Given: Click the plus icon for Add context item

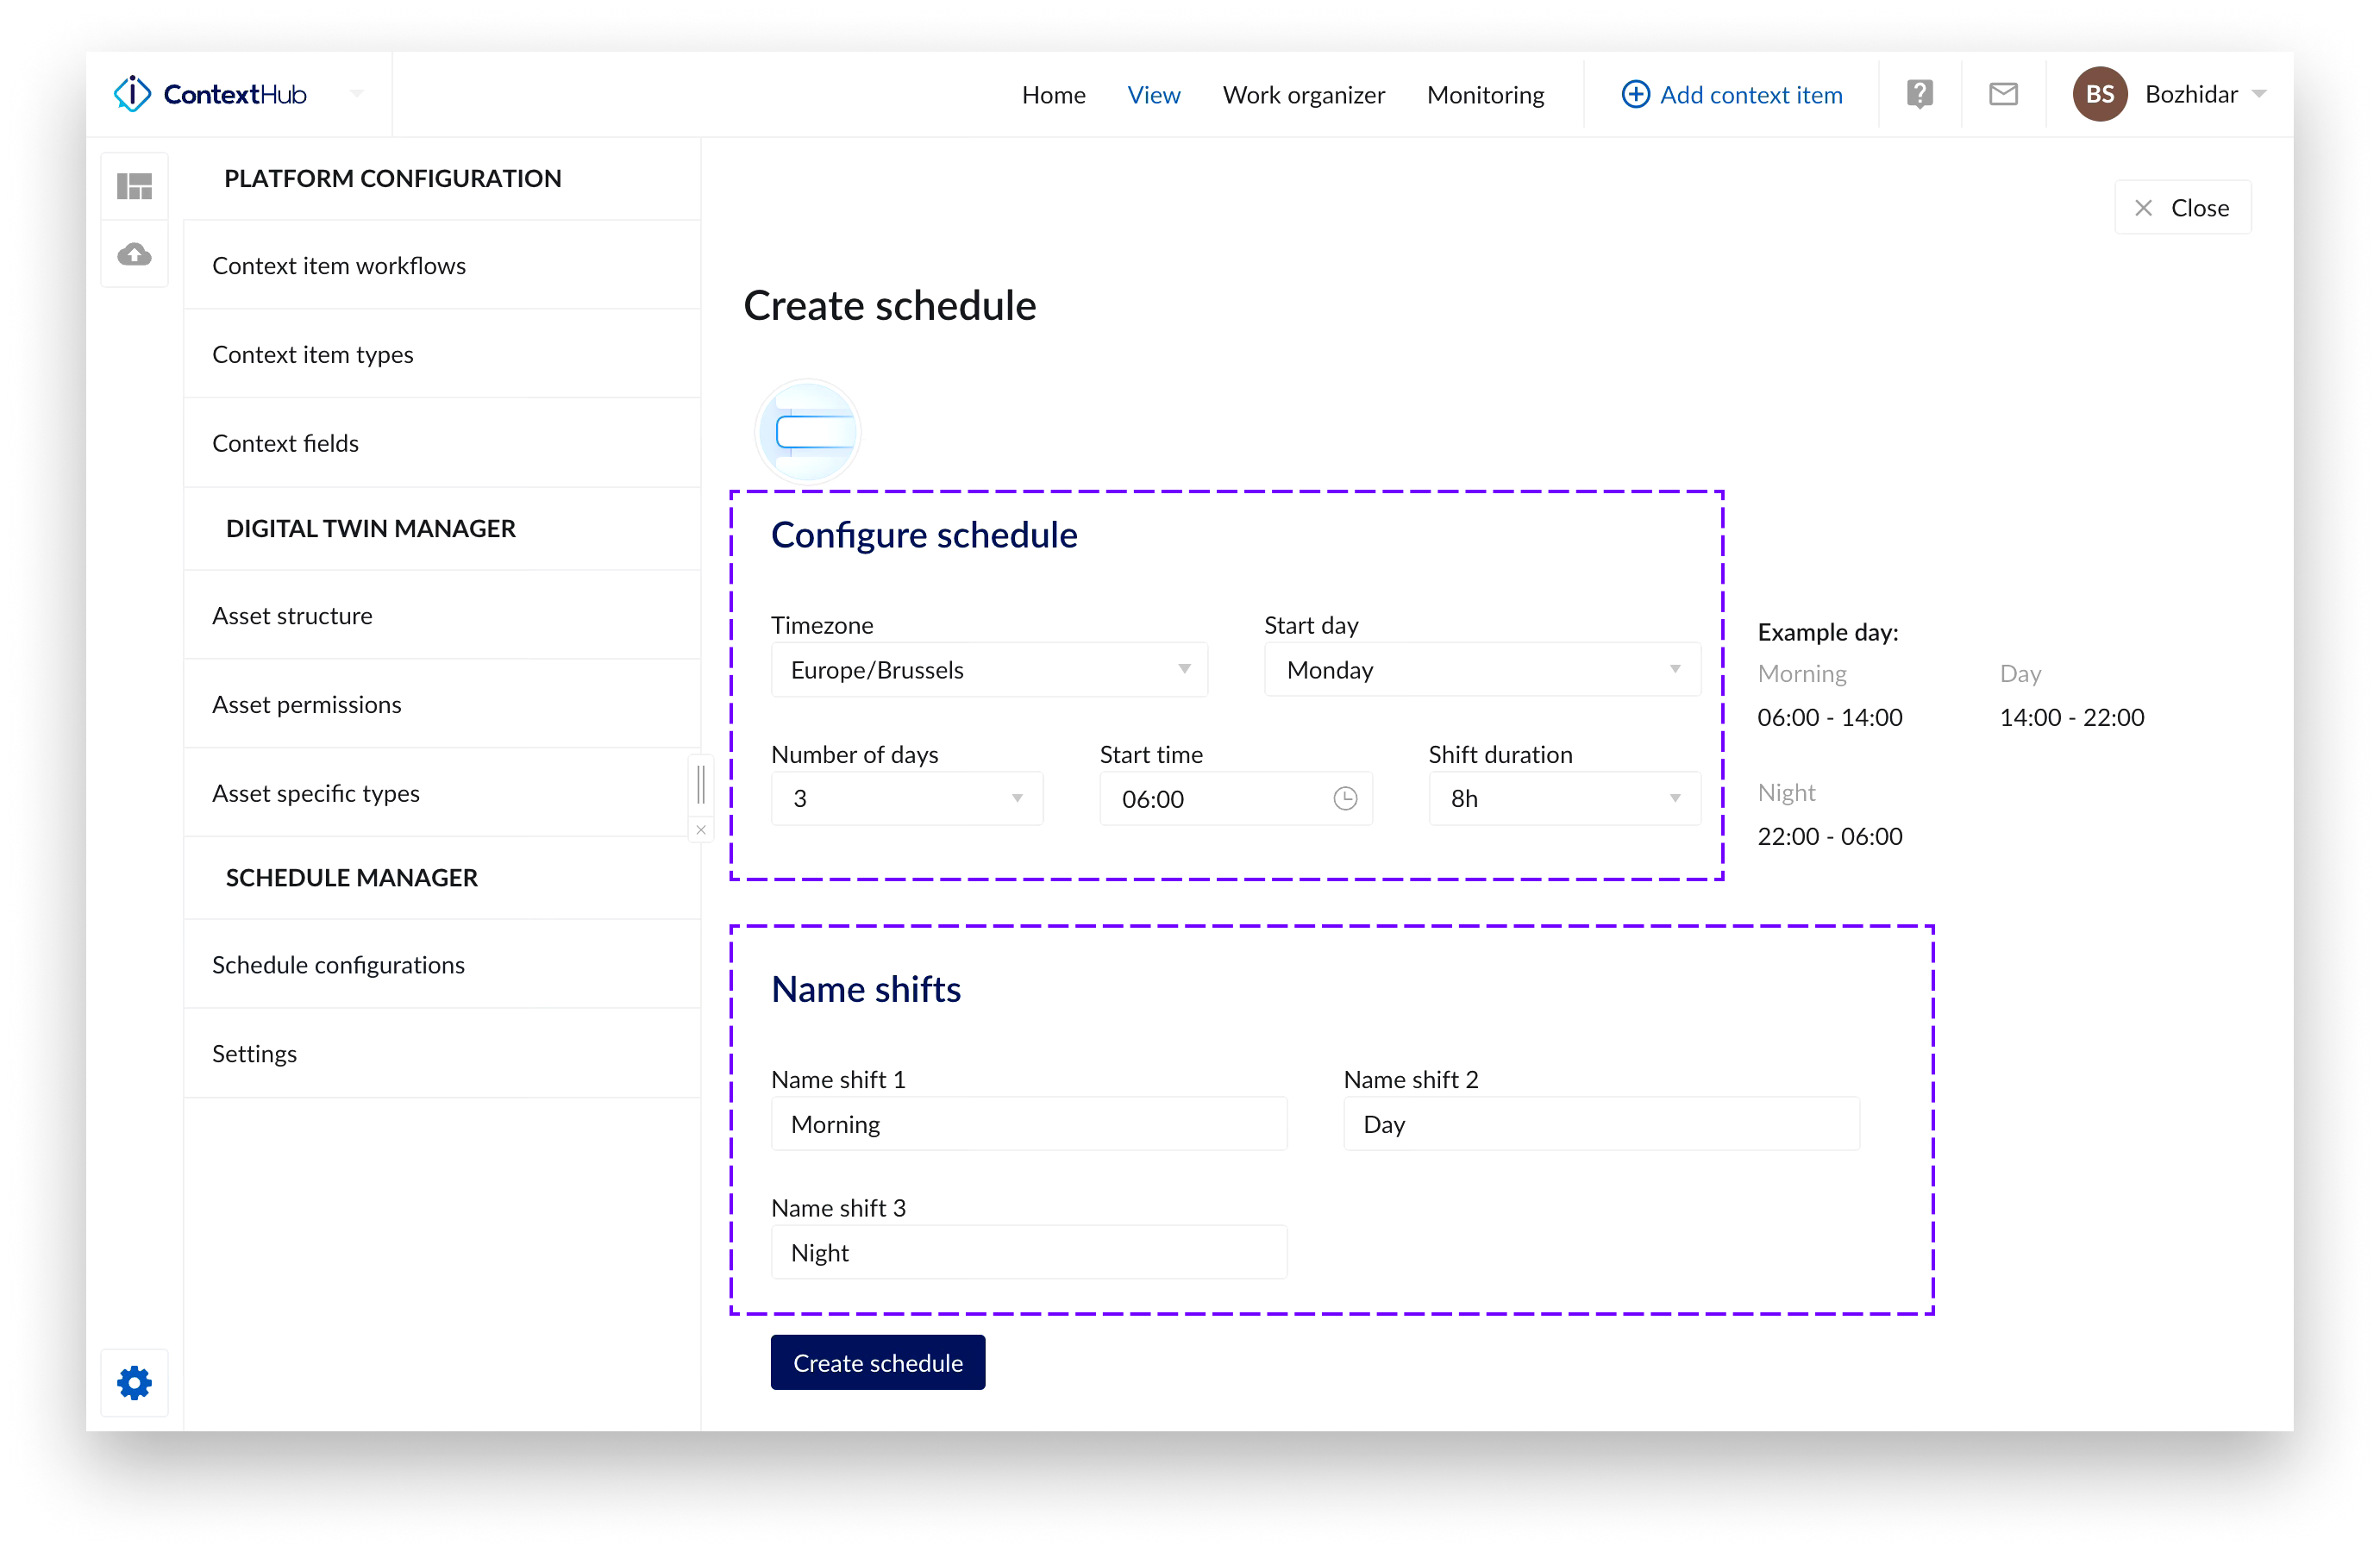Looking at the screenshot, I should (1635, 94).
